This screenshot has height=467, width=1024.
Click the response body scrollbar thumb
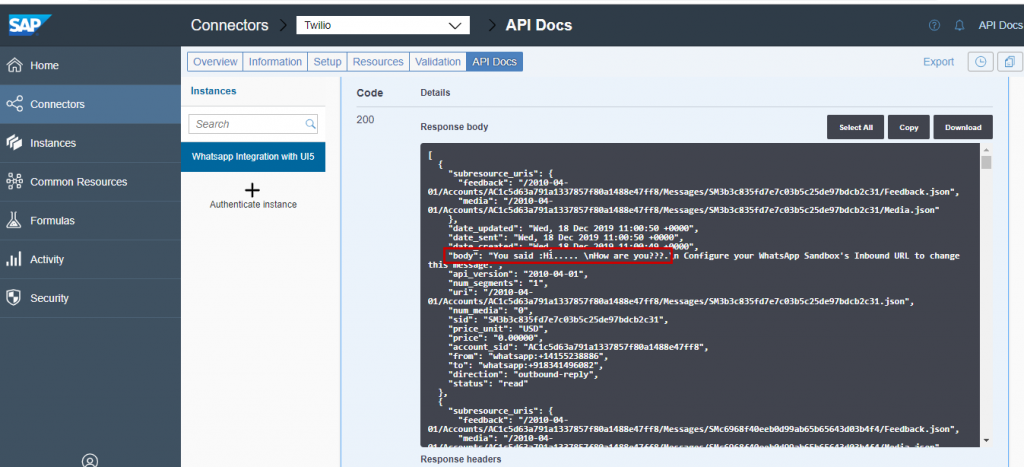click(986, 162)
